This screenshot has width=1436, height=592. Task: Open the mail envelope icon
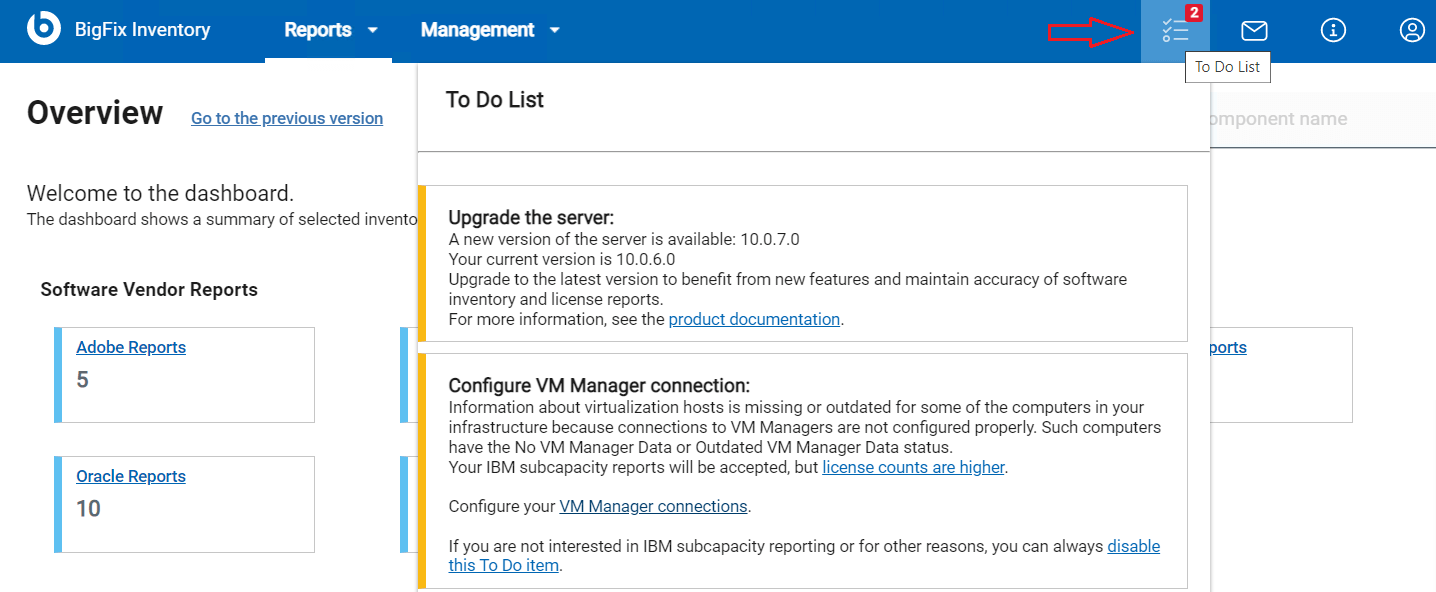1254,31
